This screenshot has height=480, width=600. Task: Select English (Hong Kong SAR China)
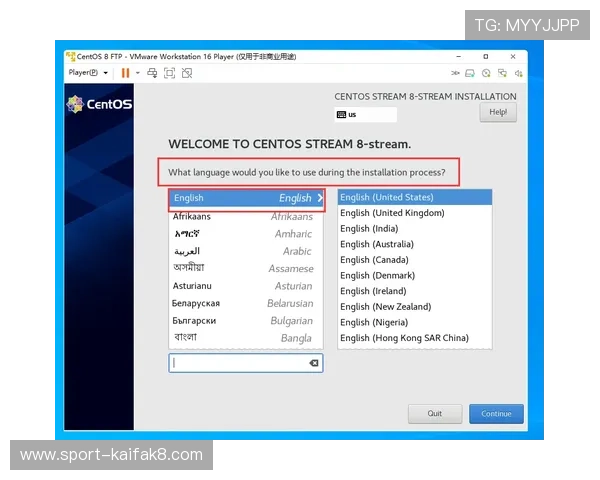point(404,338)
